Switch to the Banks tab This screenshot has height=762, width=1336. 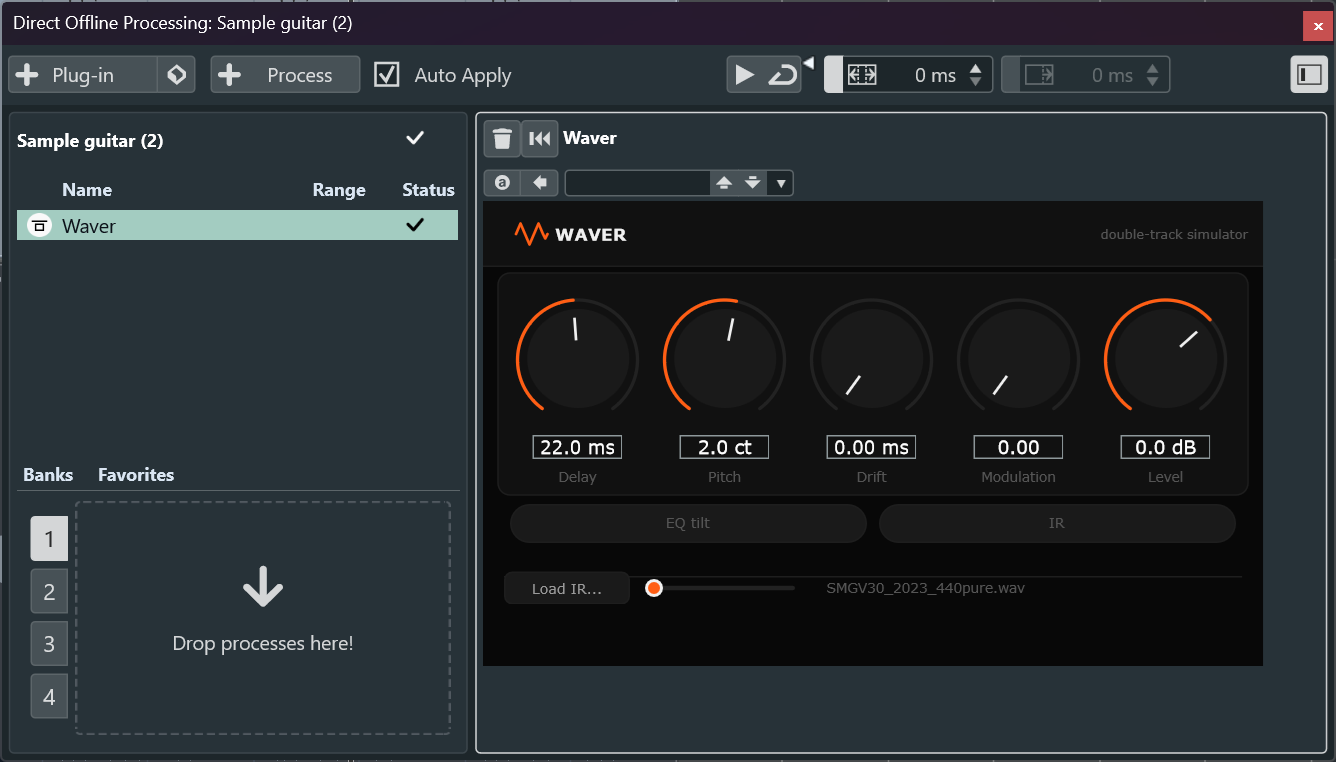(48, 475)
